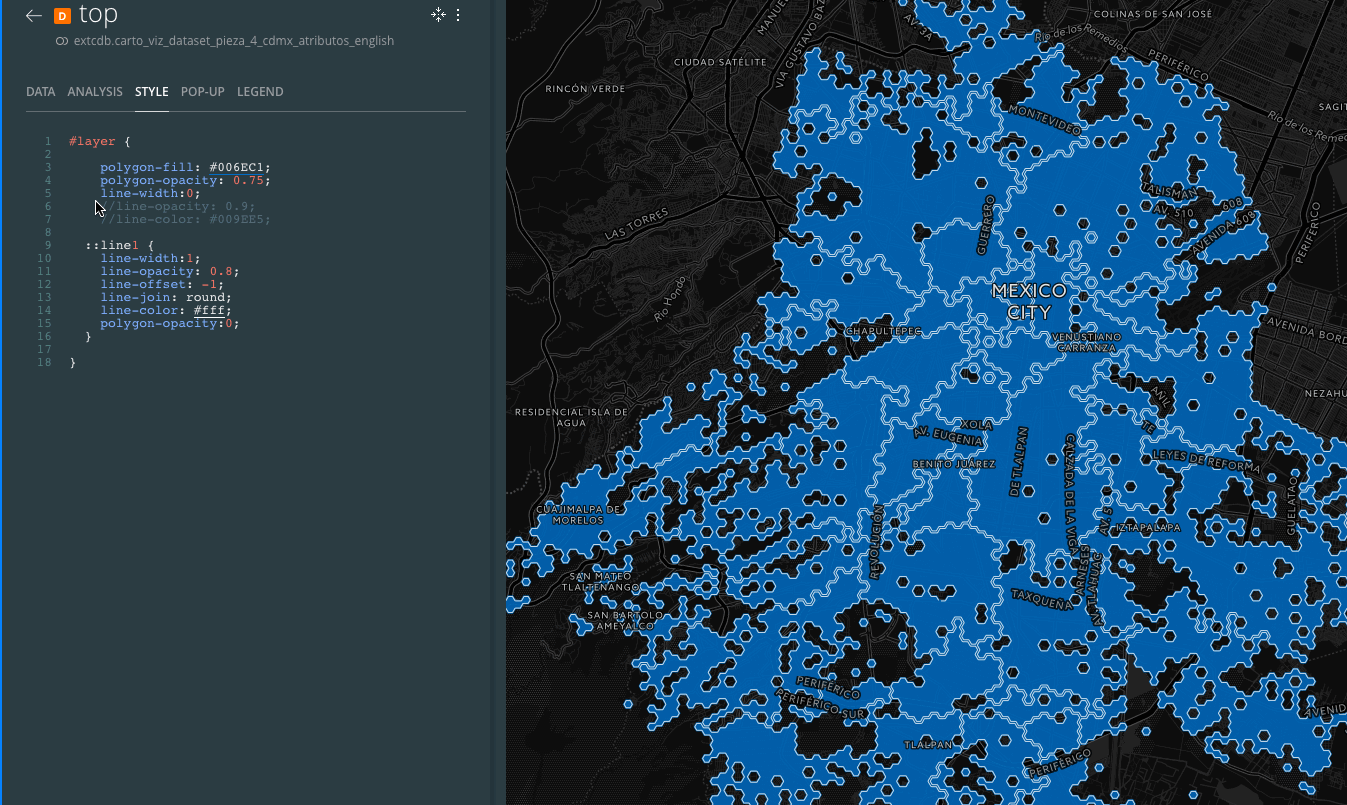
Task: Select the STYLE tab
Action: click(x=152, y=92)
